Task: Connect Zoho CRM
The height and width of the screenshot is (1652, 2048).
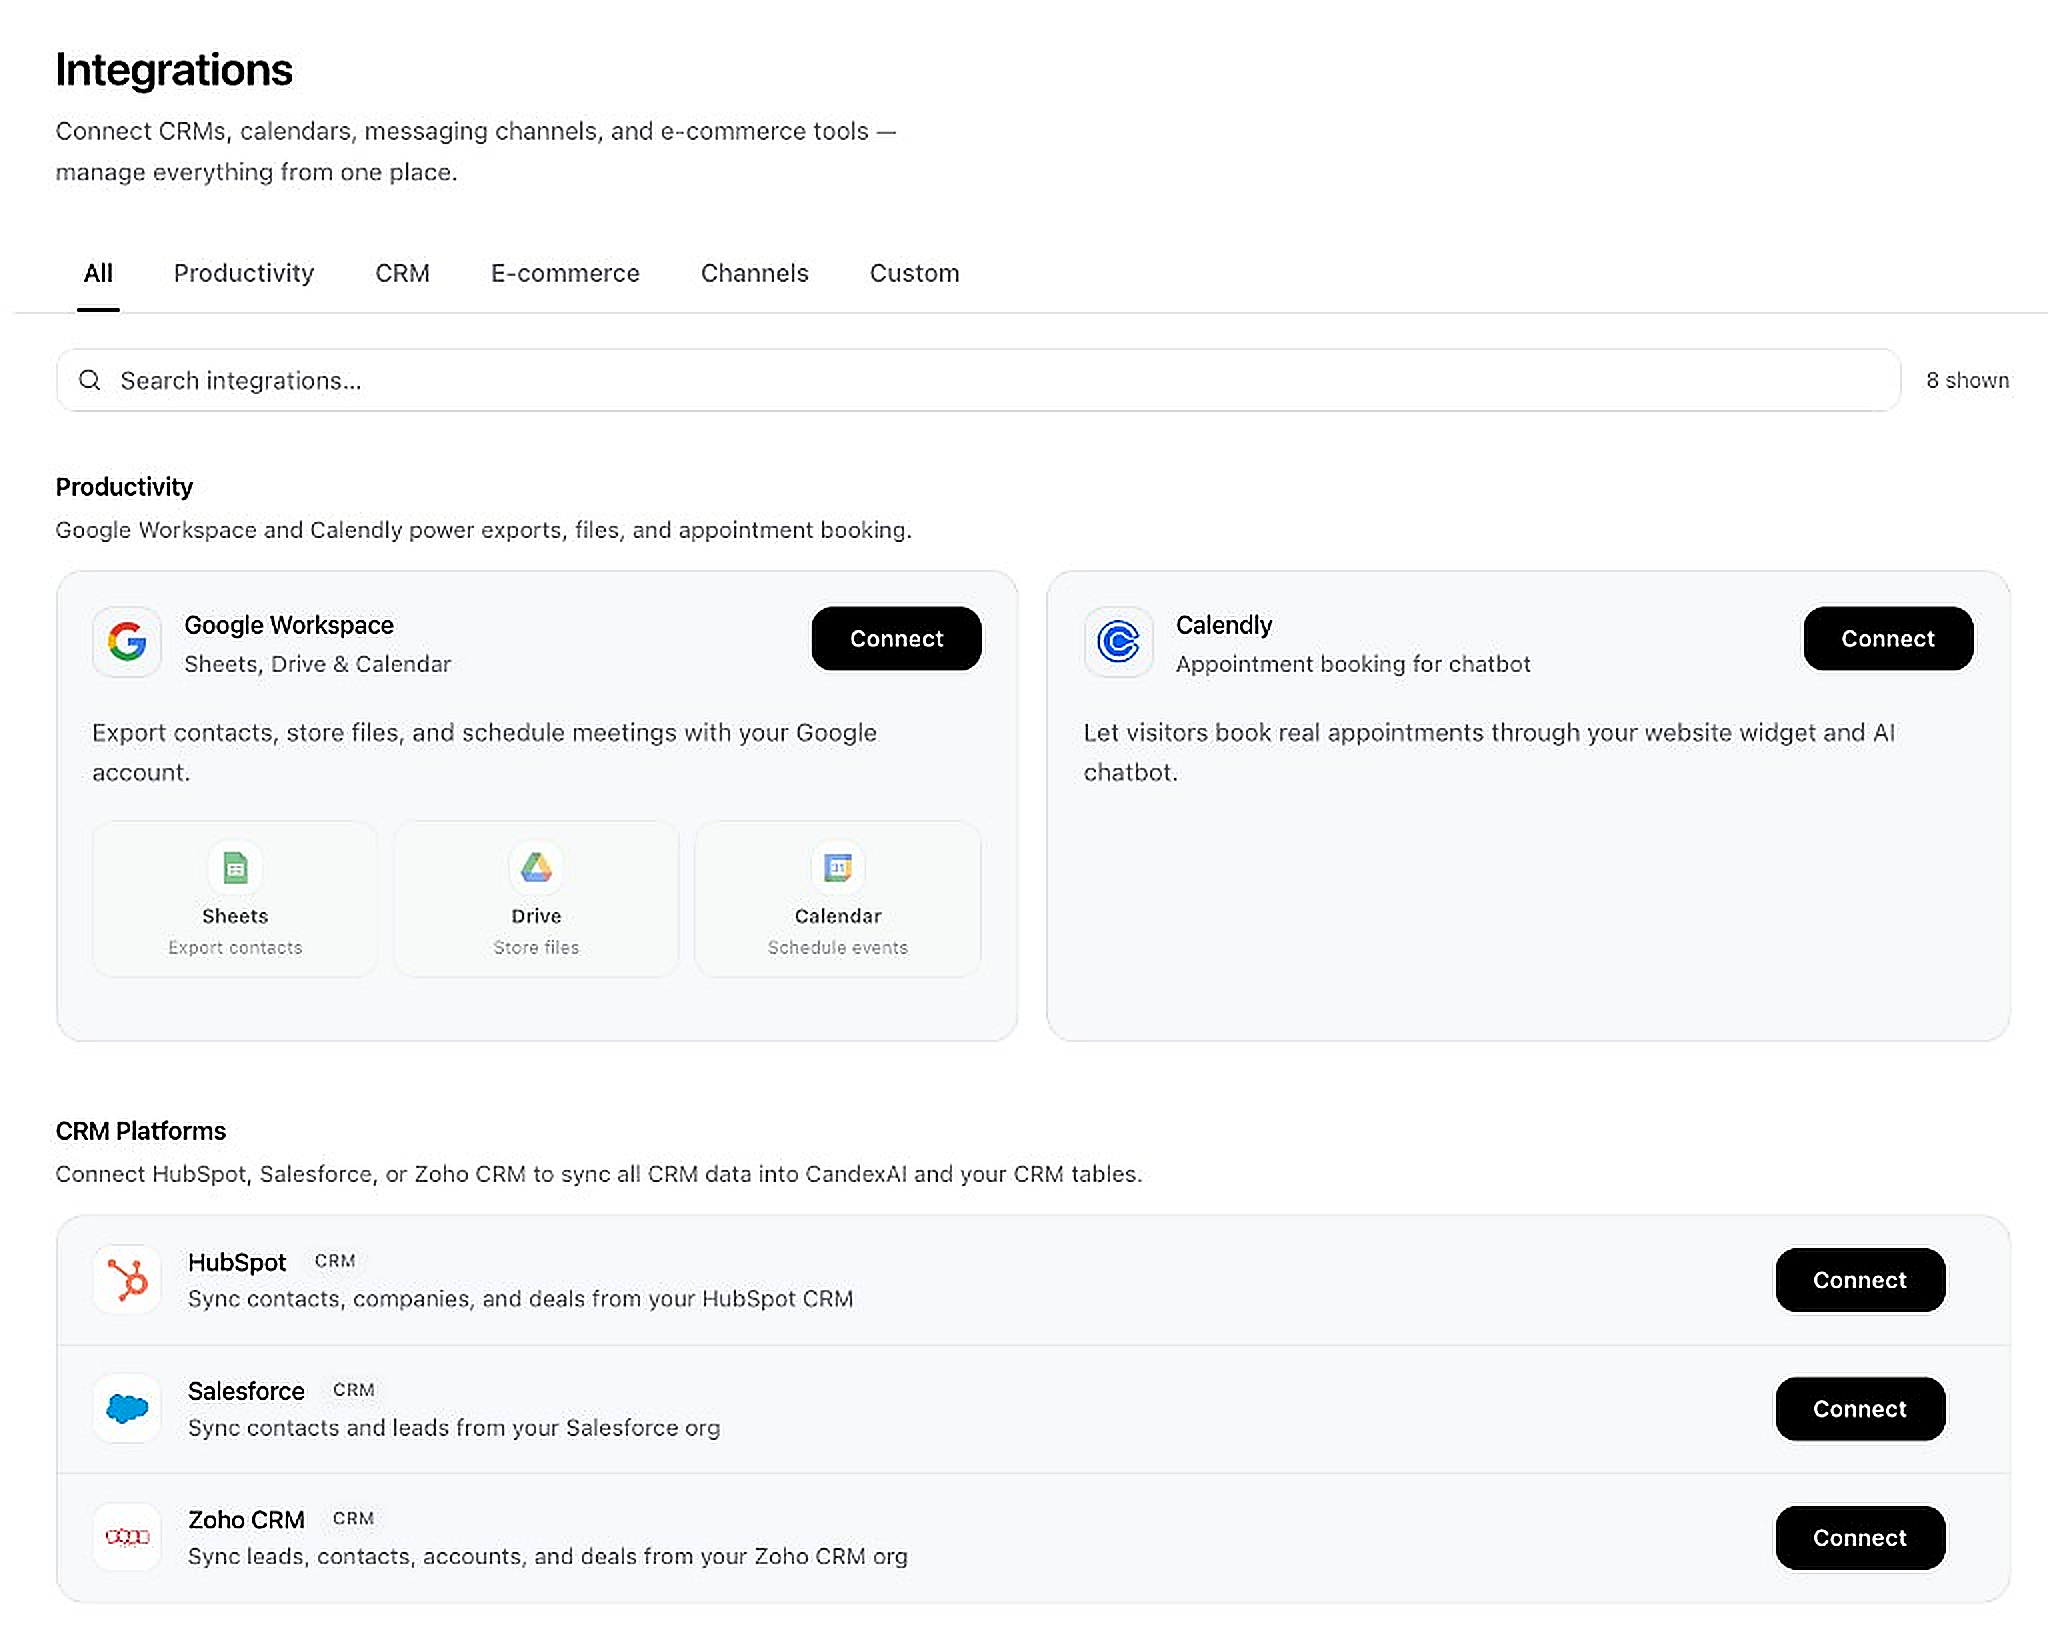Action: pos(1860,1538)
